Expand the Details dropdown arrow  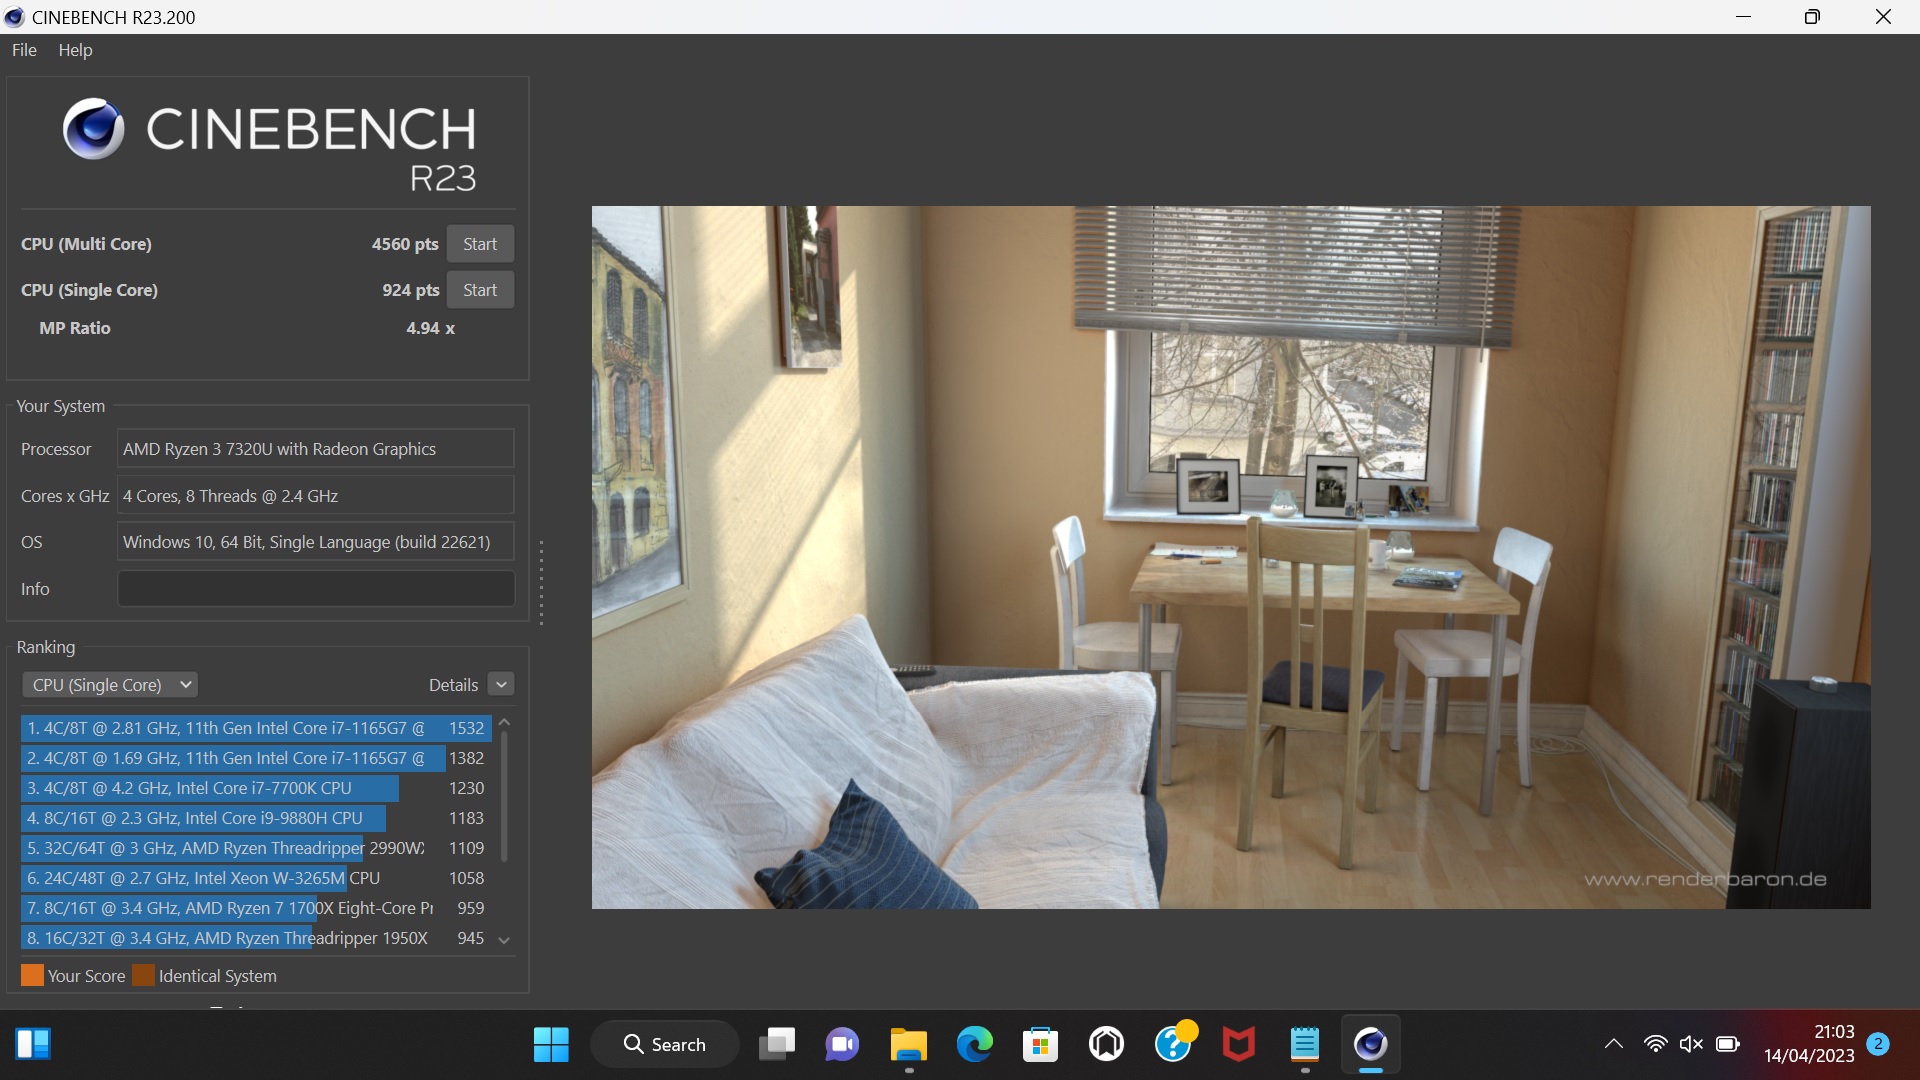coord(502,685)
